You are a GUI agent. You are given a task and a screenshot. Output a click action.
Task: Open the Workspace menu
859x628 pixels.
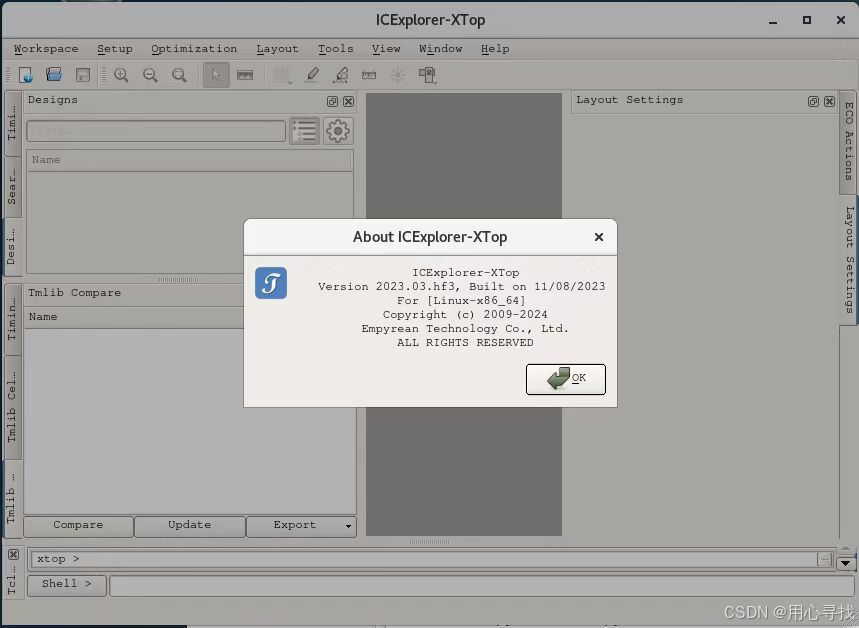point(46,49)
